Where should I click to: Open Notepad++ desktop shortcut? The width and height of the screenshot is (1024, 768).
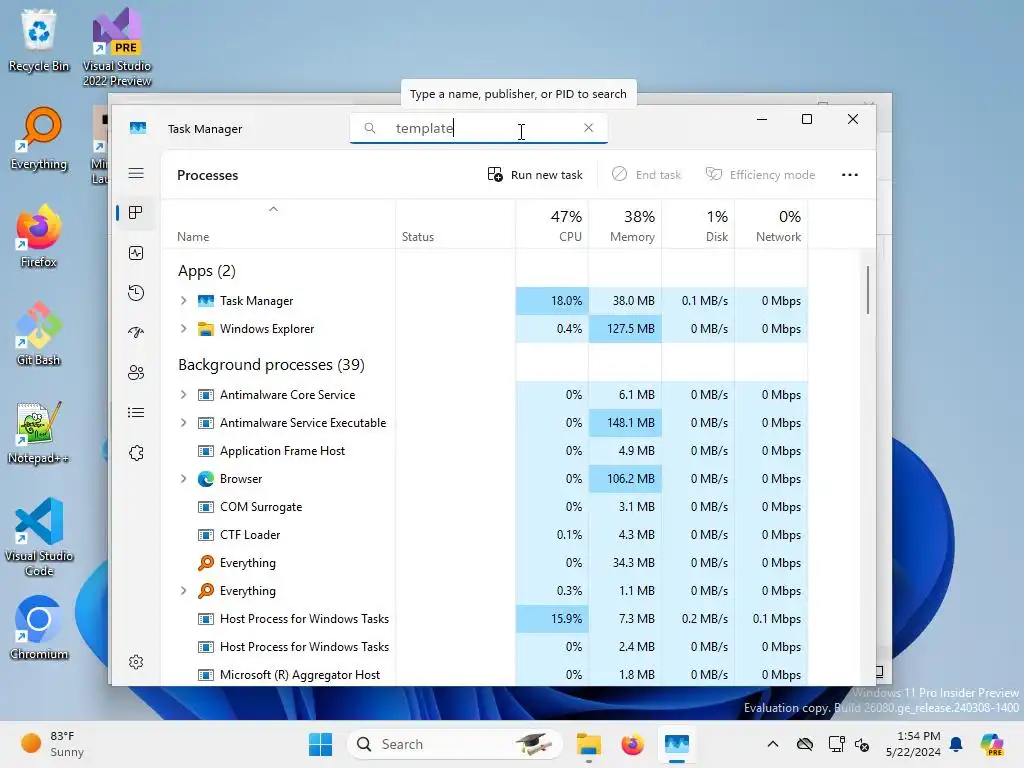[39, 432]
